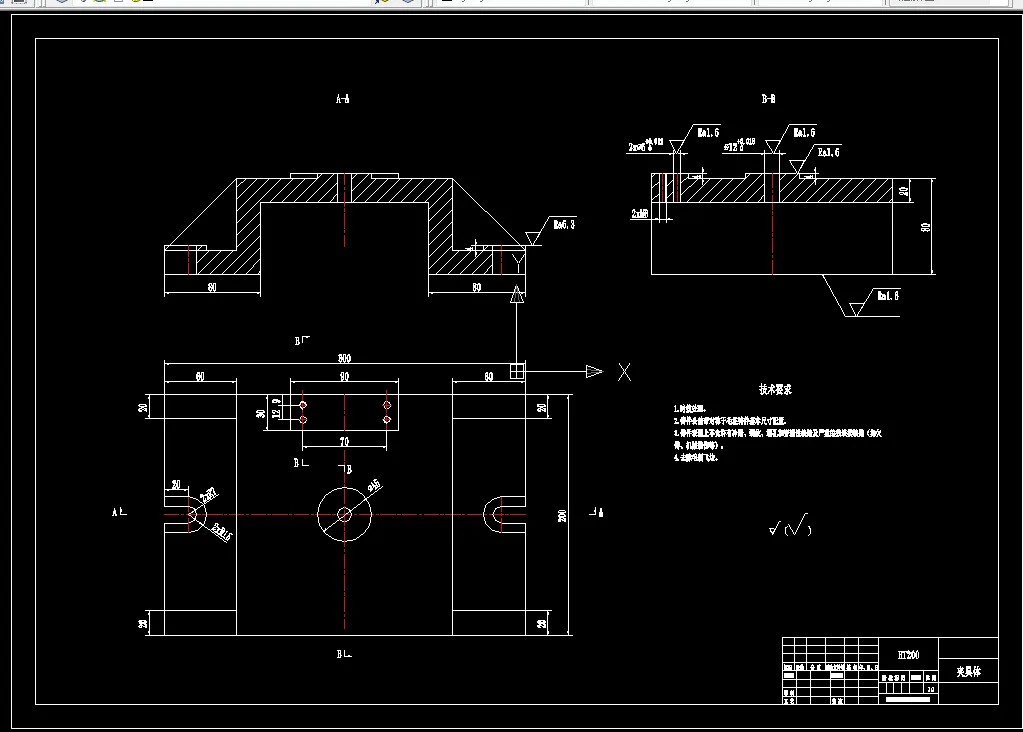The image size is (1023, 732).
Task: Select the 20 dimension above left slot
Action: coord(176,485)
